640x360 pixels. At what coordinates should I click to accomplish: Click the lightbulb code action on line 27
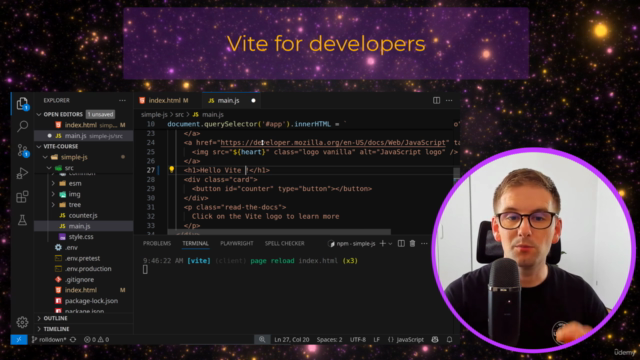click(x=171, y=169)
